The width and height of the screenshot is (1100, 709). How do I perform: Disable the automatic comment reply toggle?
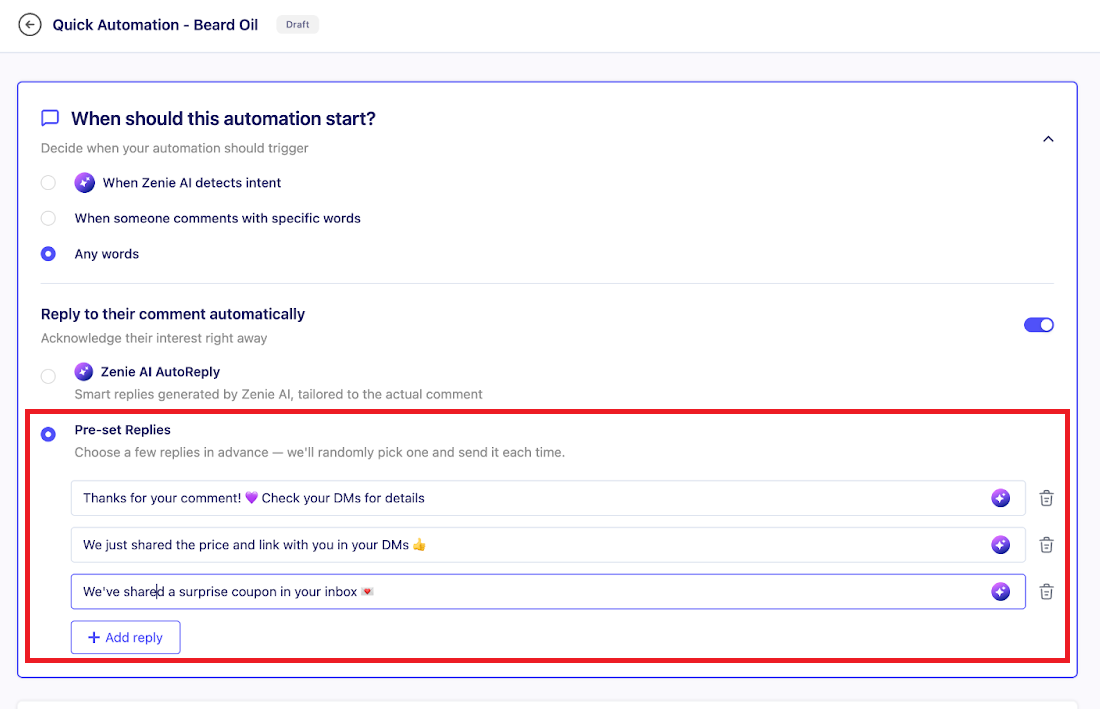coord(1038,325)
